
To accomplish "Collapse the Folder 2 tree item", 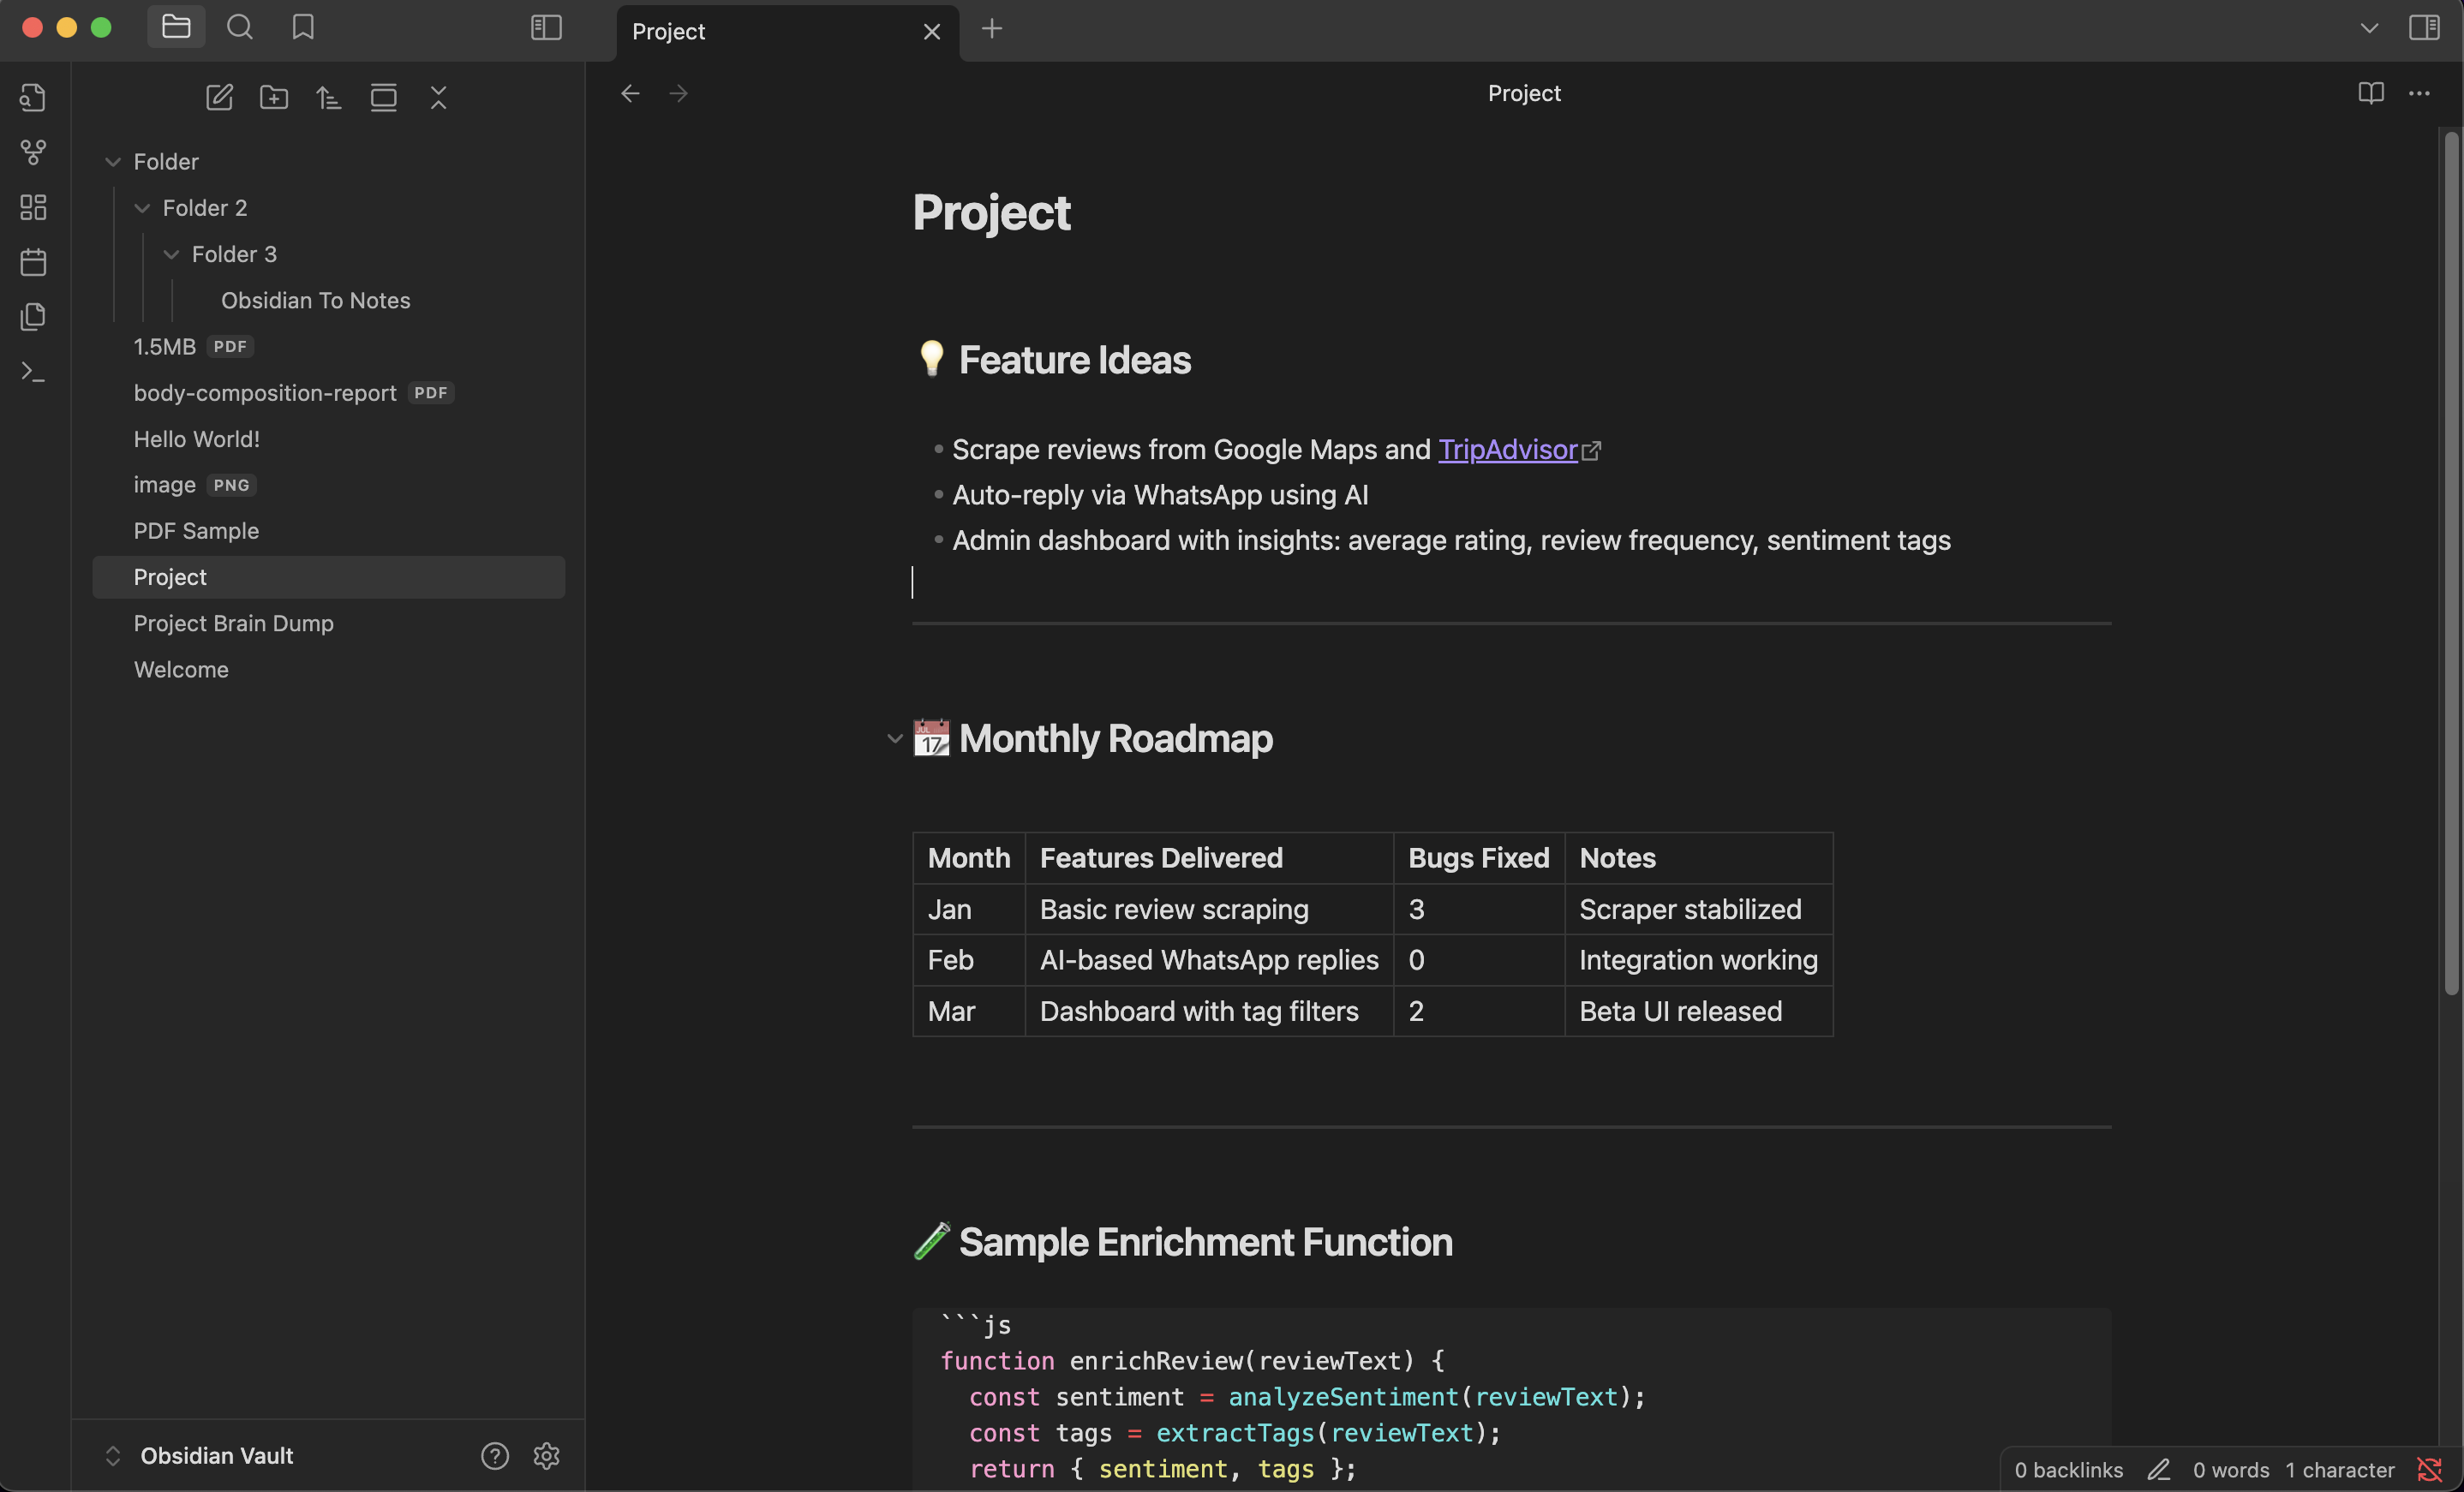I will [142, 208].
